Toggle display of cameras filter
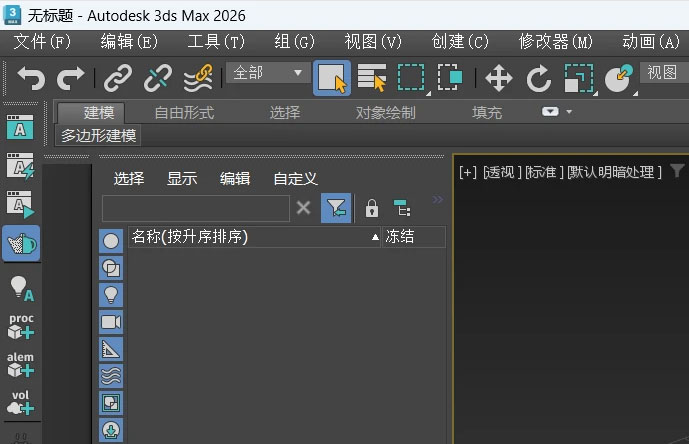The image size is (689, 444). click(x=111, y=322)
